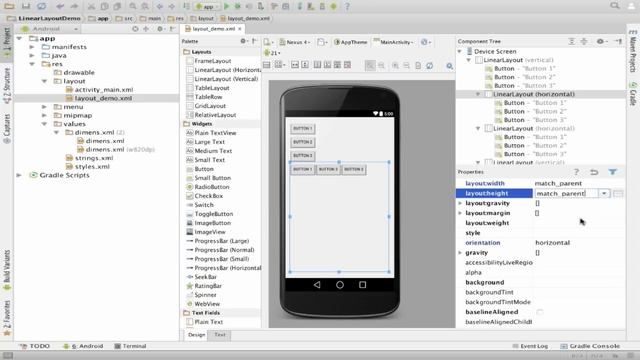Viewport: 640px width, 360px height.
Task: Open the Terminal tool window
Action: click(x=130, y=346)
